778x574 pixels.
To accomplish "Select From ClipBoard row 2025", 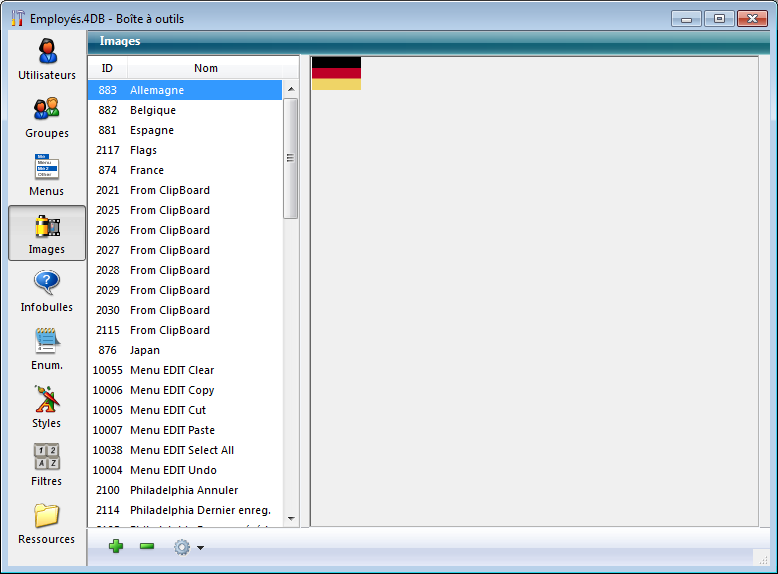I will click(x=185, y=210).
